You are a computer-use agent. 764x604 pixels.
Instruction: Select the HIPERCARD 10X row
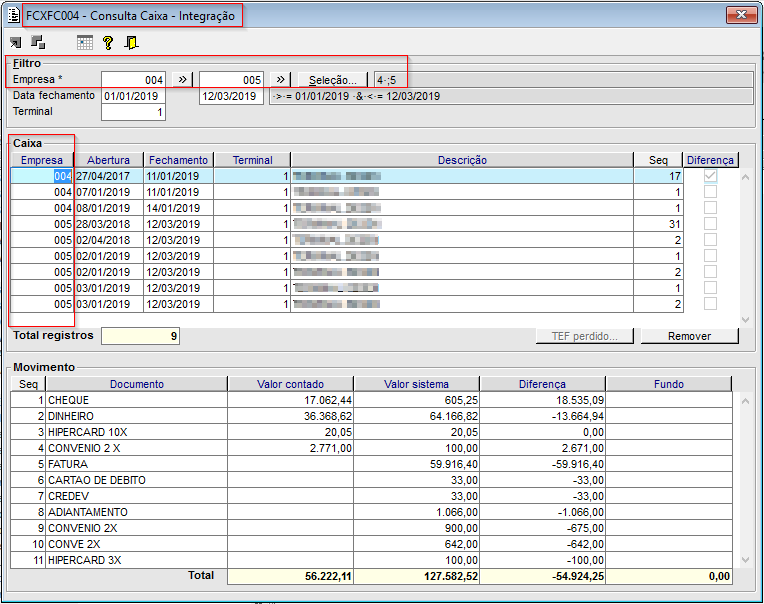371,432
